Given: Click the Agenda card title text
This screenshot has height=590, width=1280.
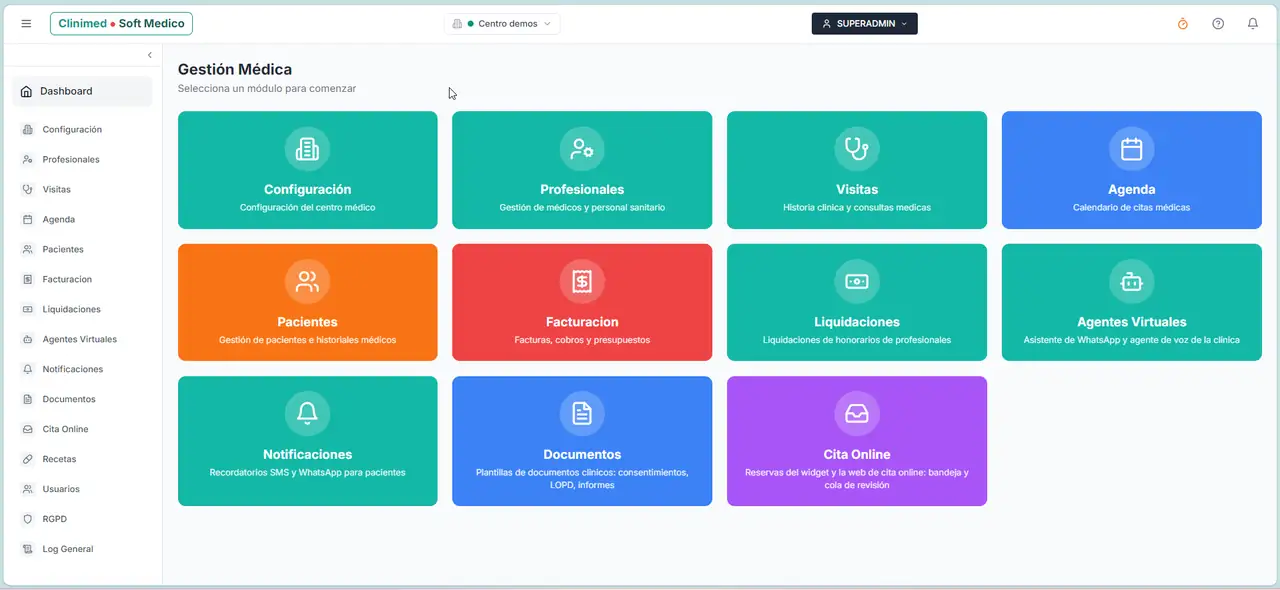Looking at the screenshot, I should pos(1131,189).
